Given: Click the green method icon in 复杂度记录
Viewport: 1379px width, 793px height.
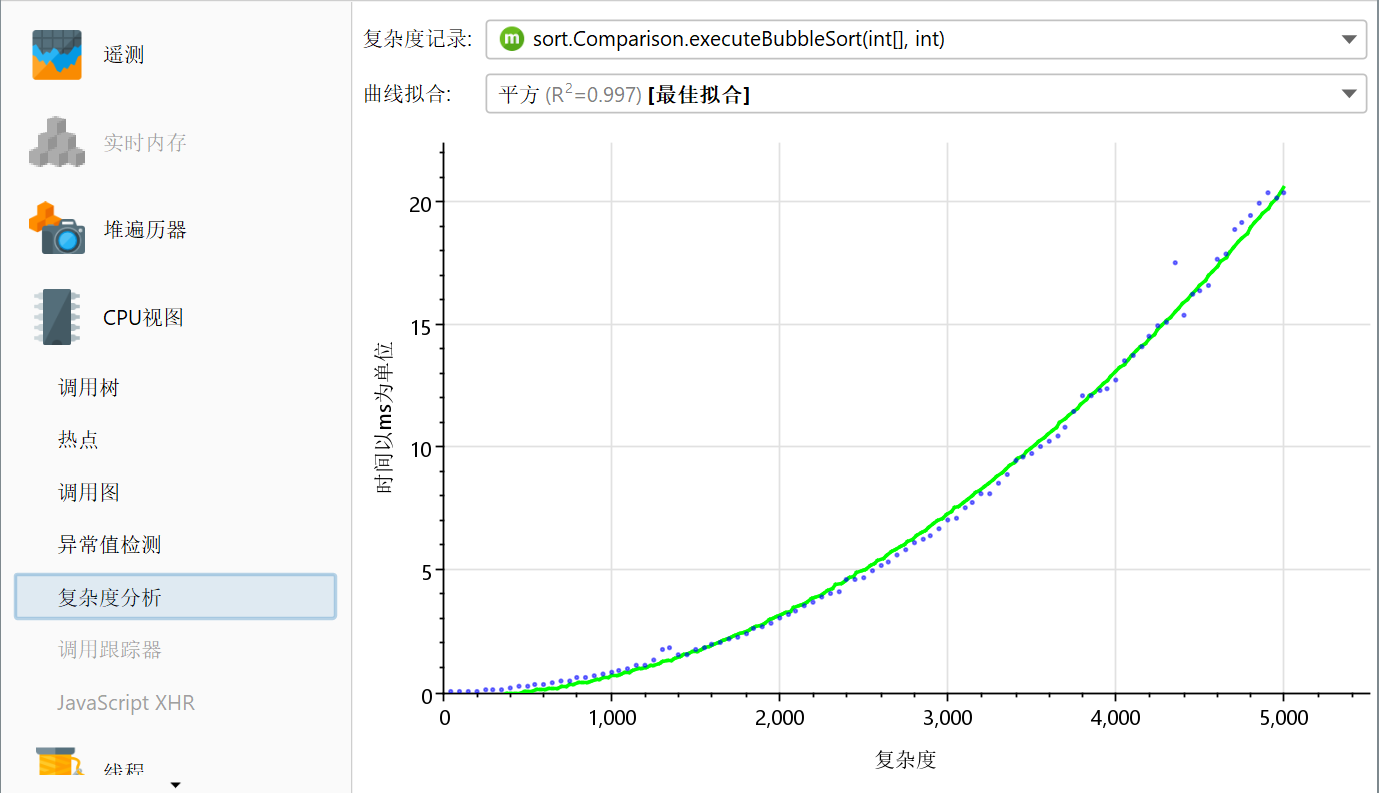Looking at the screenshot, I should coord(511,39).
